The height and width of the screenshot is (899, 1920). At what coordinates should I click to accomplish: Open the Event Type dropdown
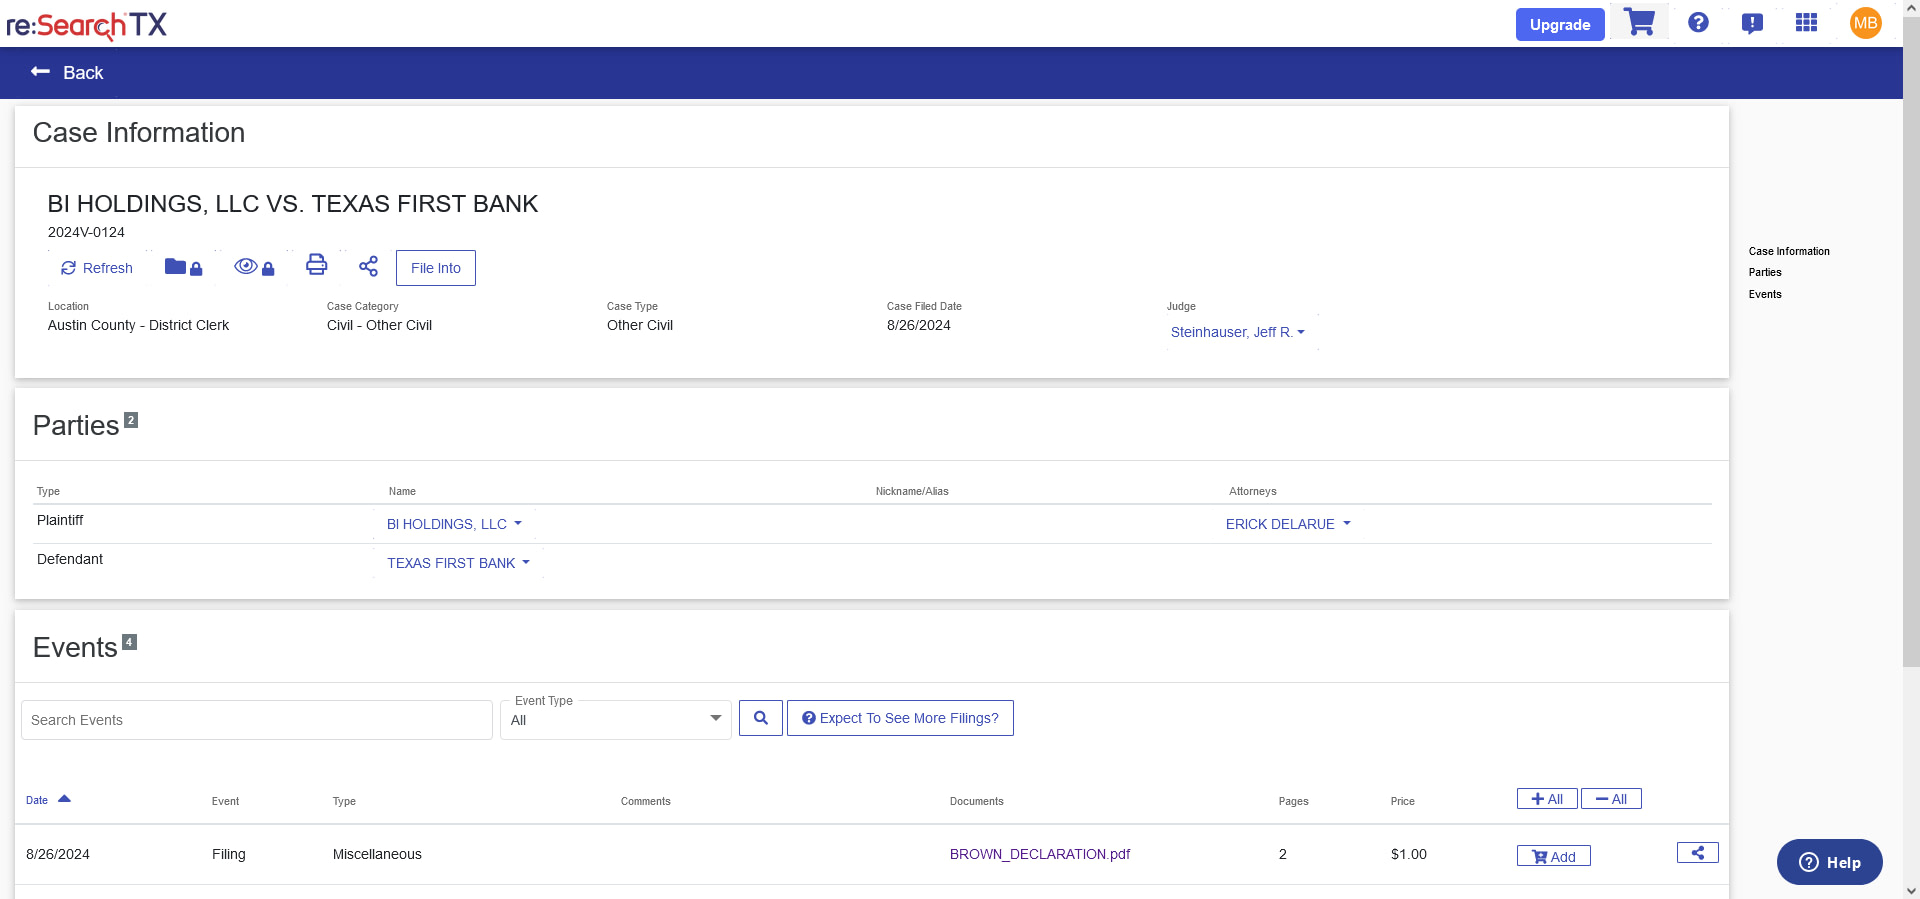click(616, 720)
